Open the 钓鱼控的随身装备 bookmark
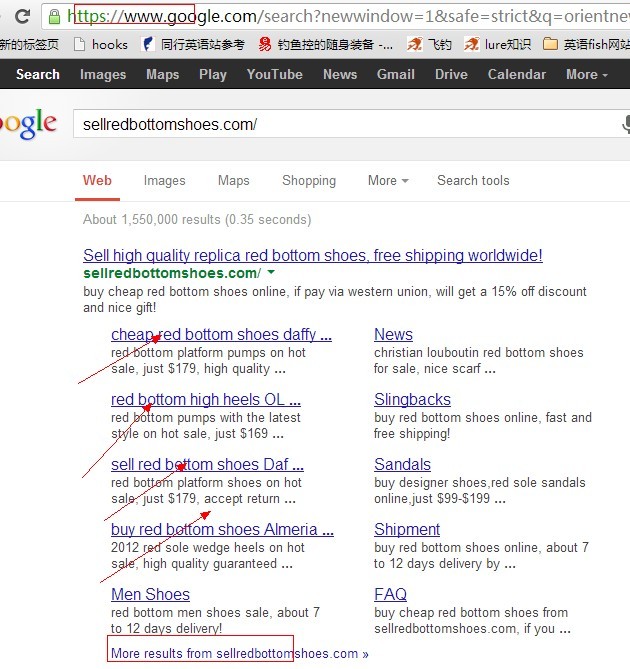The width and height of the screenshot is (630, 669). (x=325, y=44)
